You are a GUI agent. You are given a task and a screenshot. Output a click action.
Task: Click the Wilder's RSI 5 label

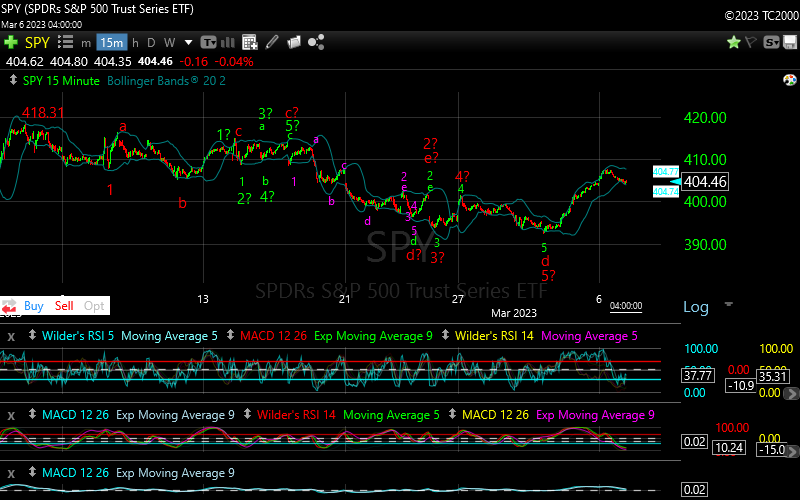pos(78,336)
